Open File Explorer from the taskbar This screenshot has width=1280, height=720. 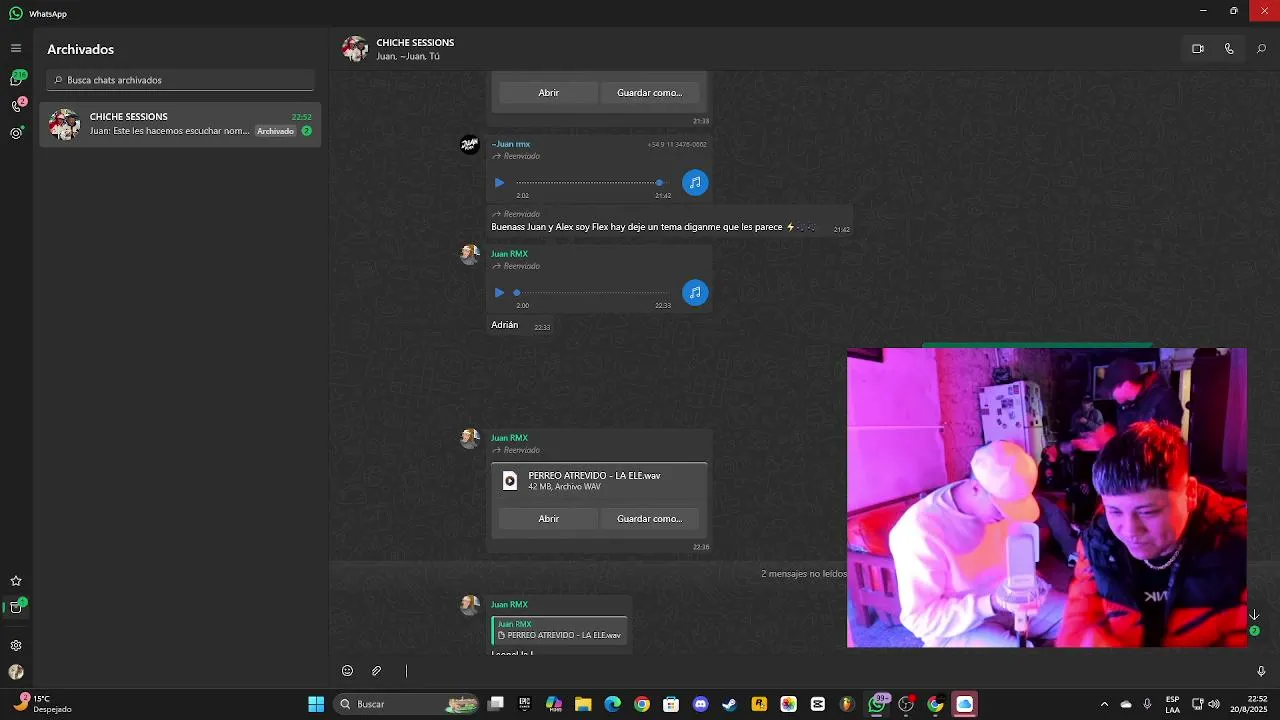coord(583,704)
